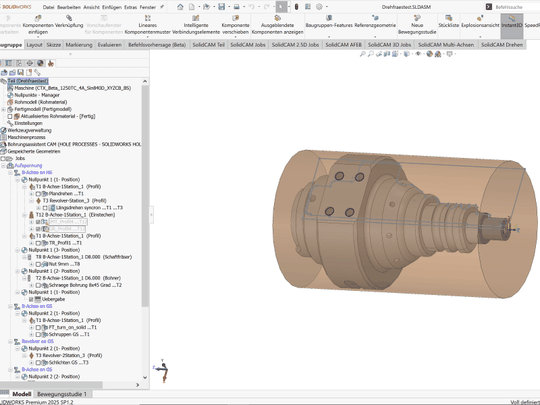
Task: Open the SolidCAM manager tab icon
Action: click(x=51, y=63)
